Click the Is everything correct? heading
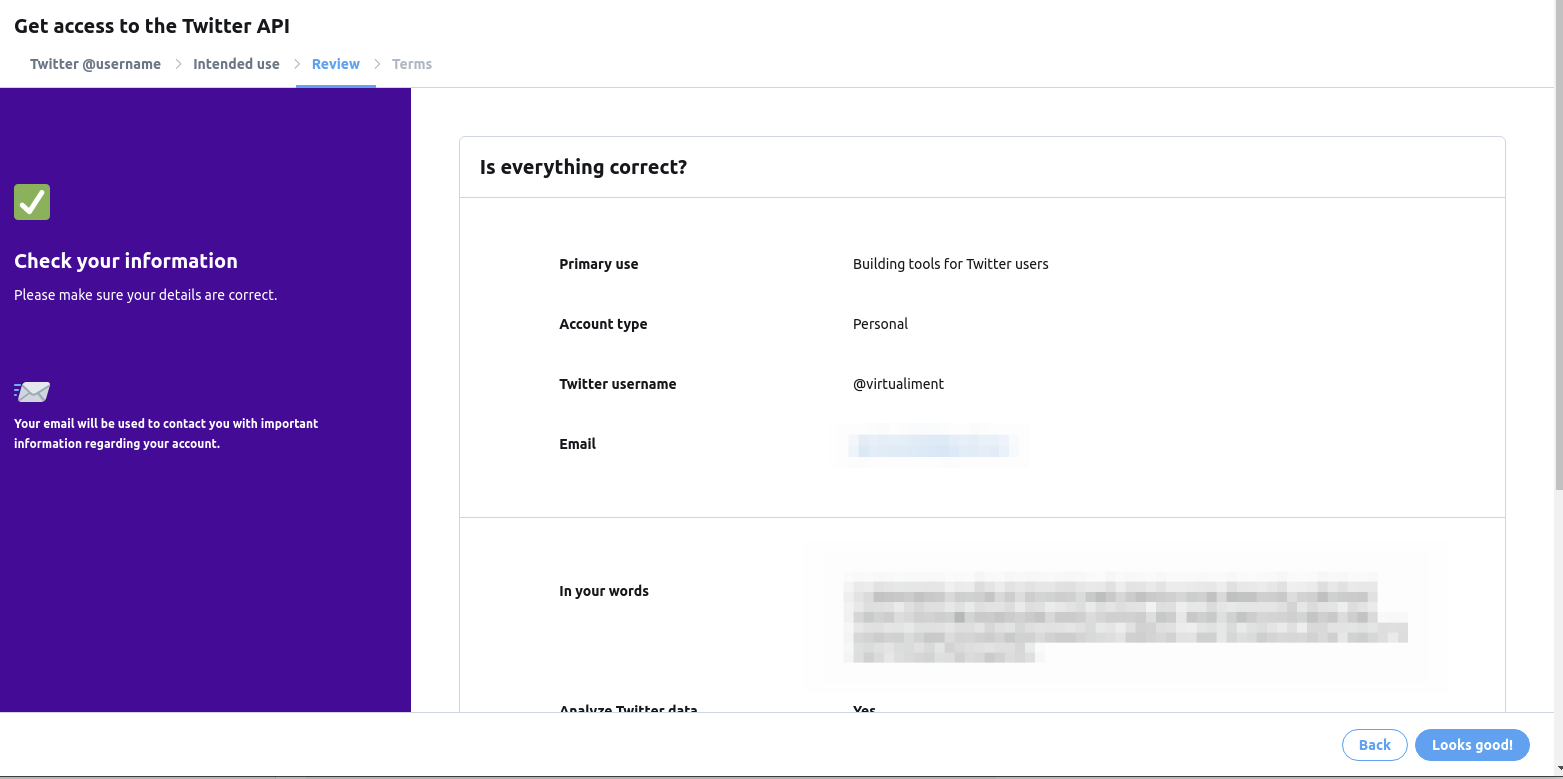The width and height of the screenshot is (1563, 779). tap(583, 166)
